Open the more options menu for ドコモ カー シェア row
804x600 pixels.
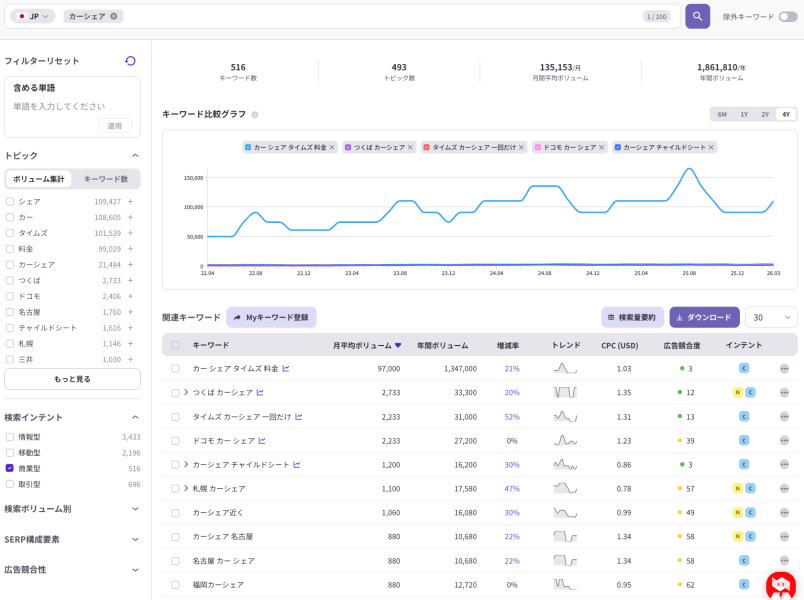pos(784,441)
